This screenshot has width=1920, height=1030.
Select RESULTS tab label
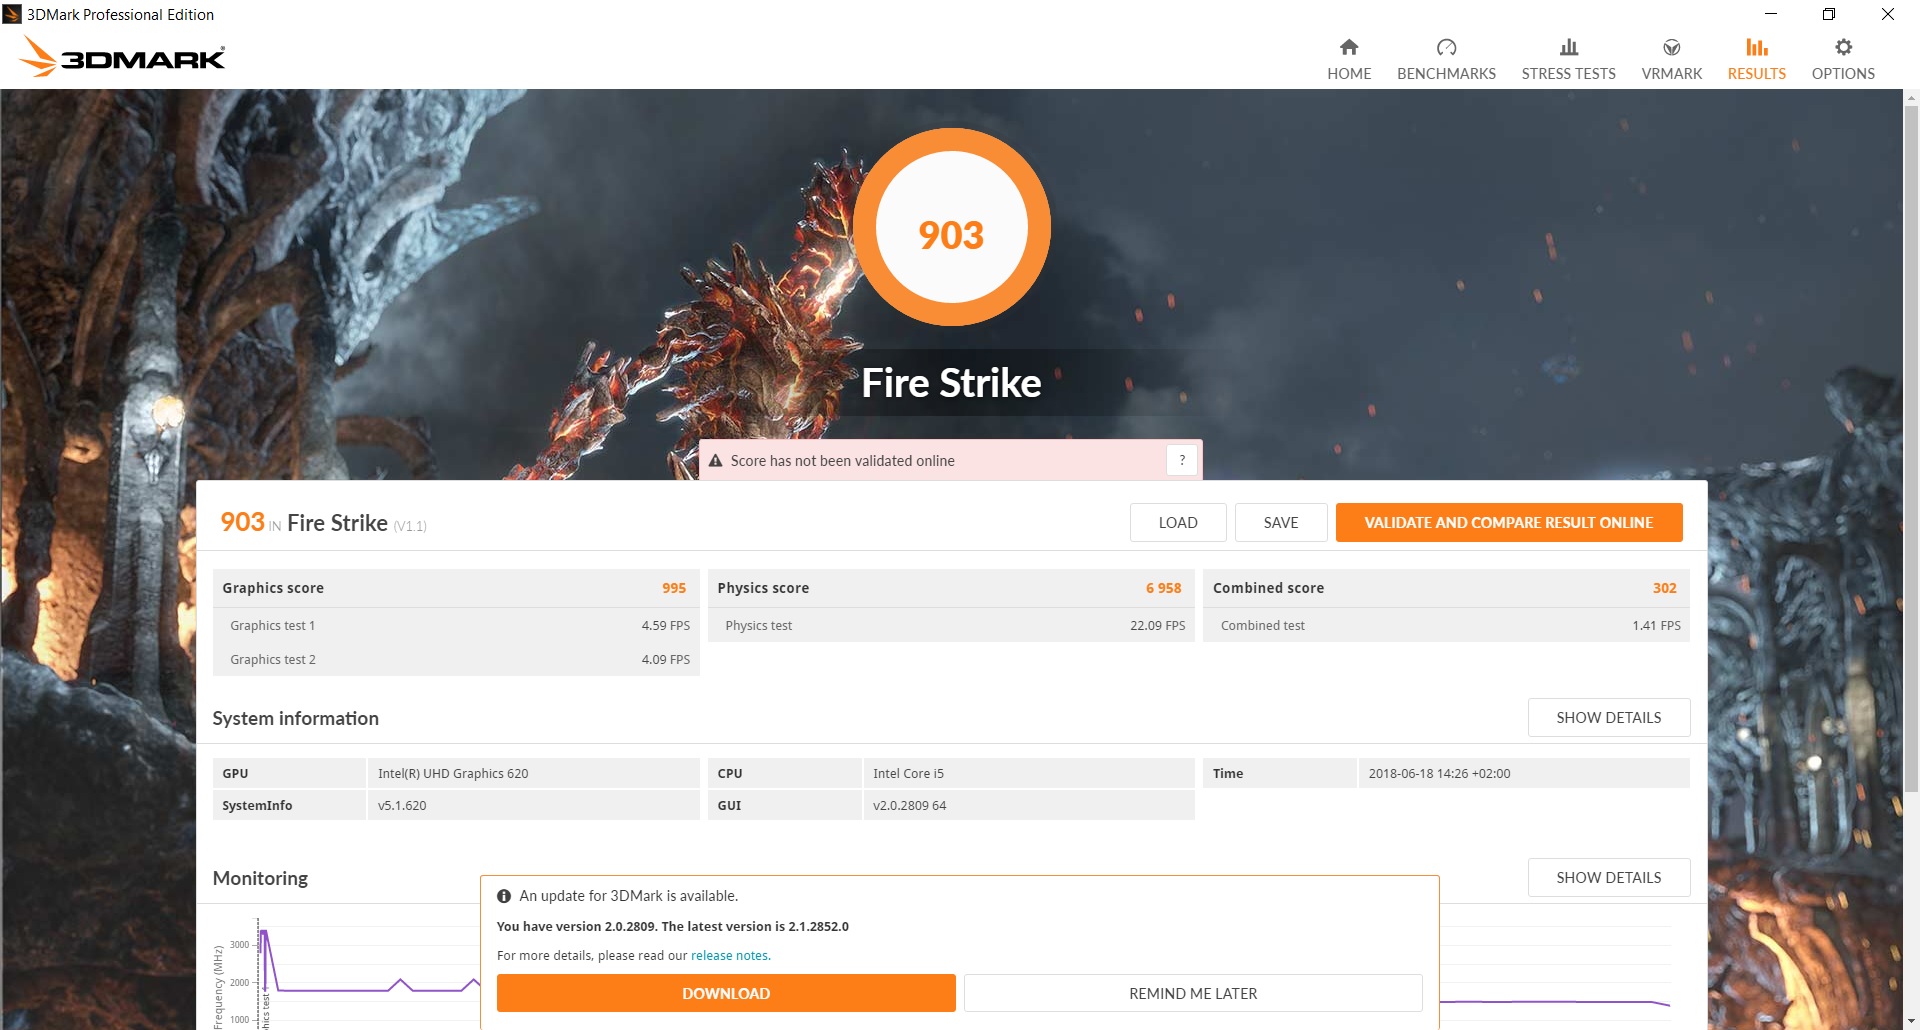point(1756,74)
